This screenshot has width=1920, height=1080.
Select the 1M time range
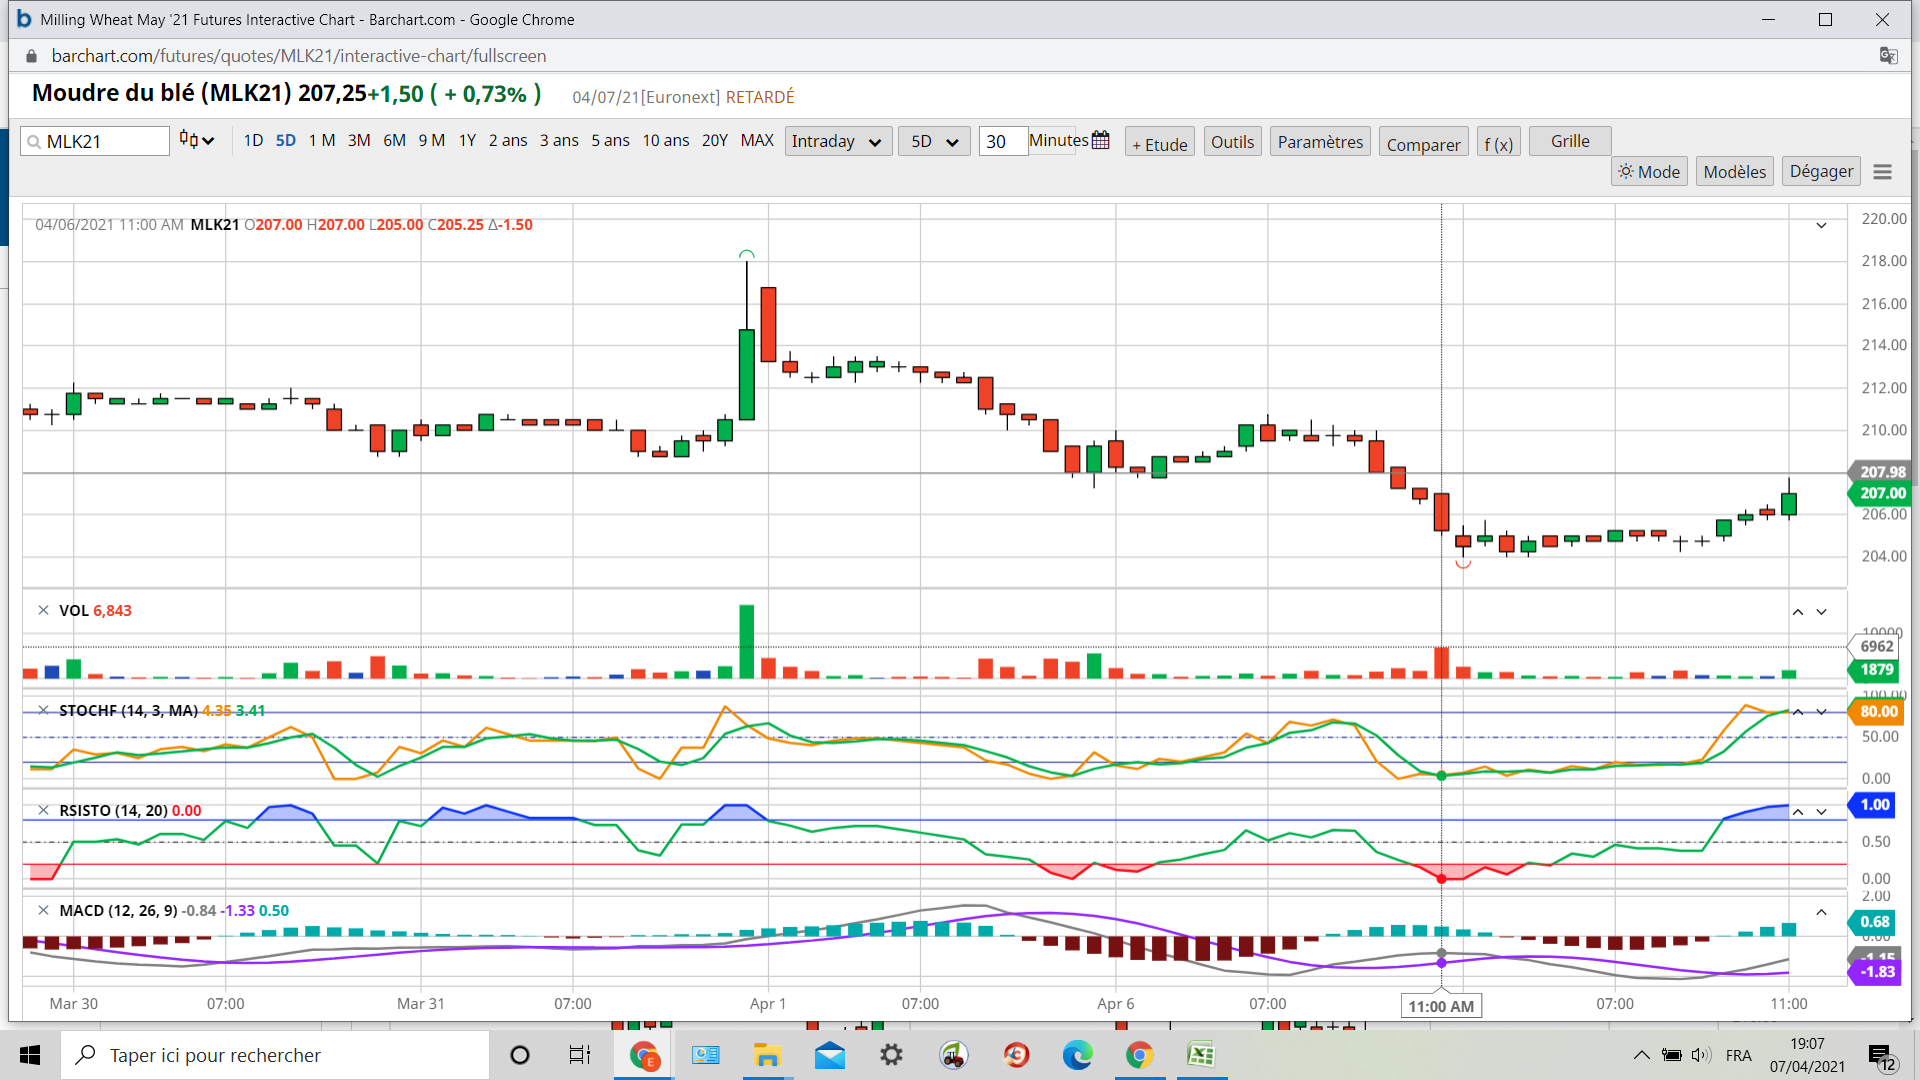pos(321,141)
